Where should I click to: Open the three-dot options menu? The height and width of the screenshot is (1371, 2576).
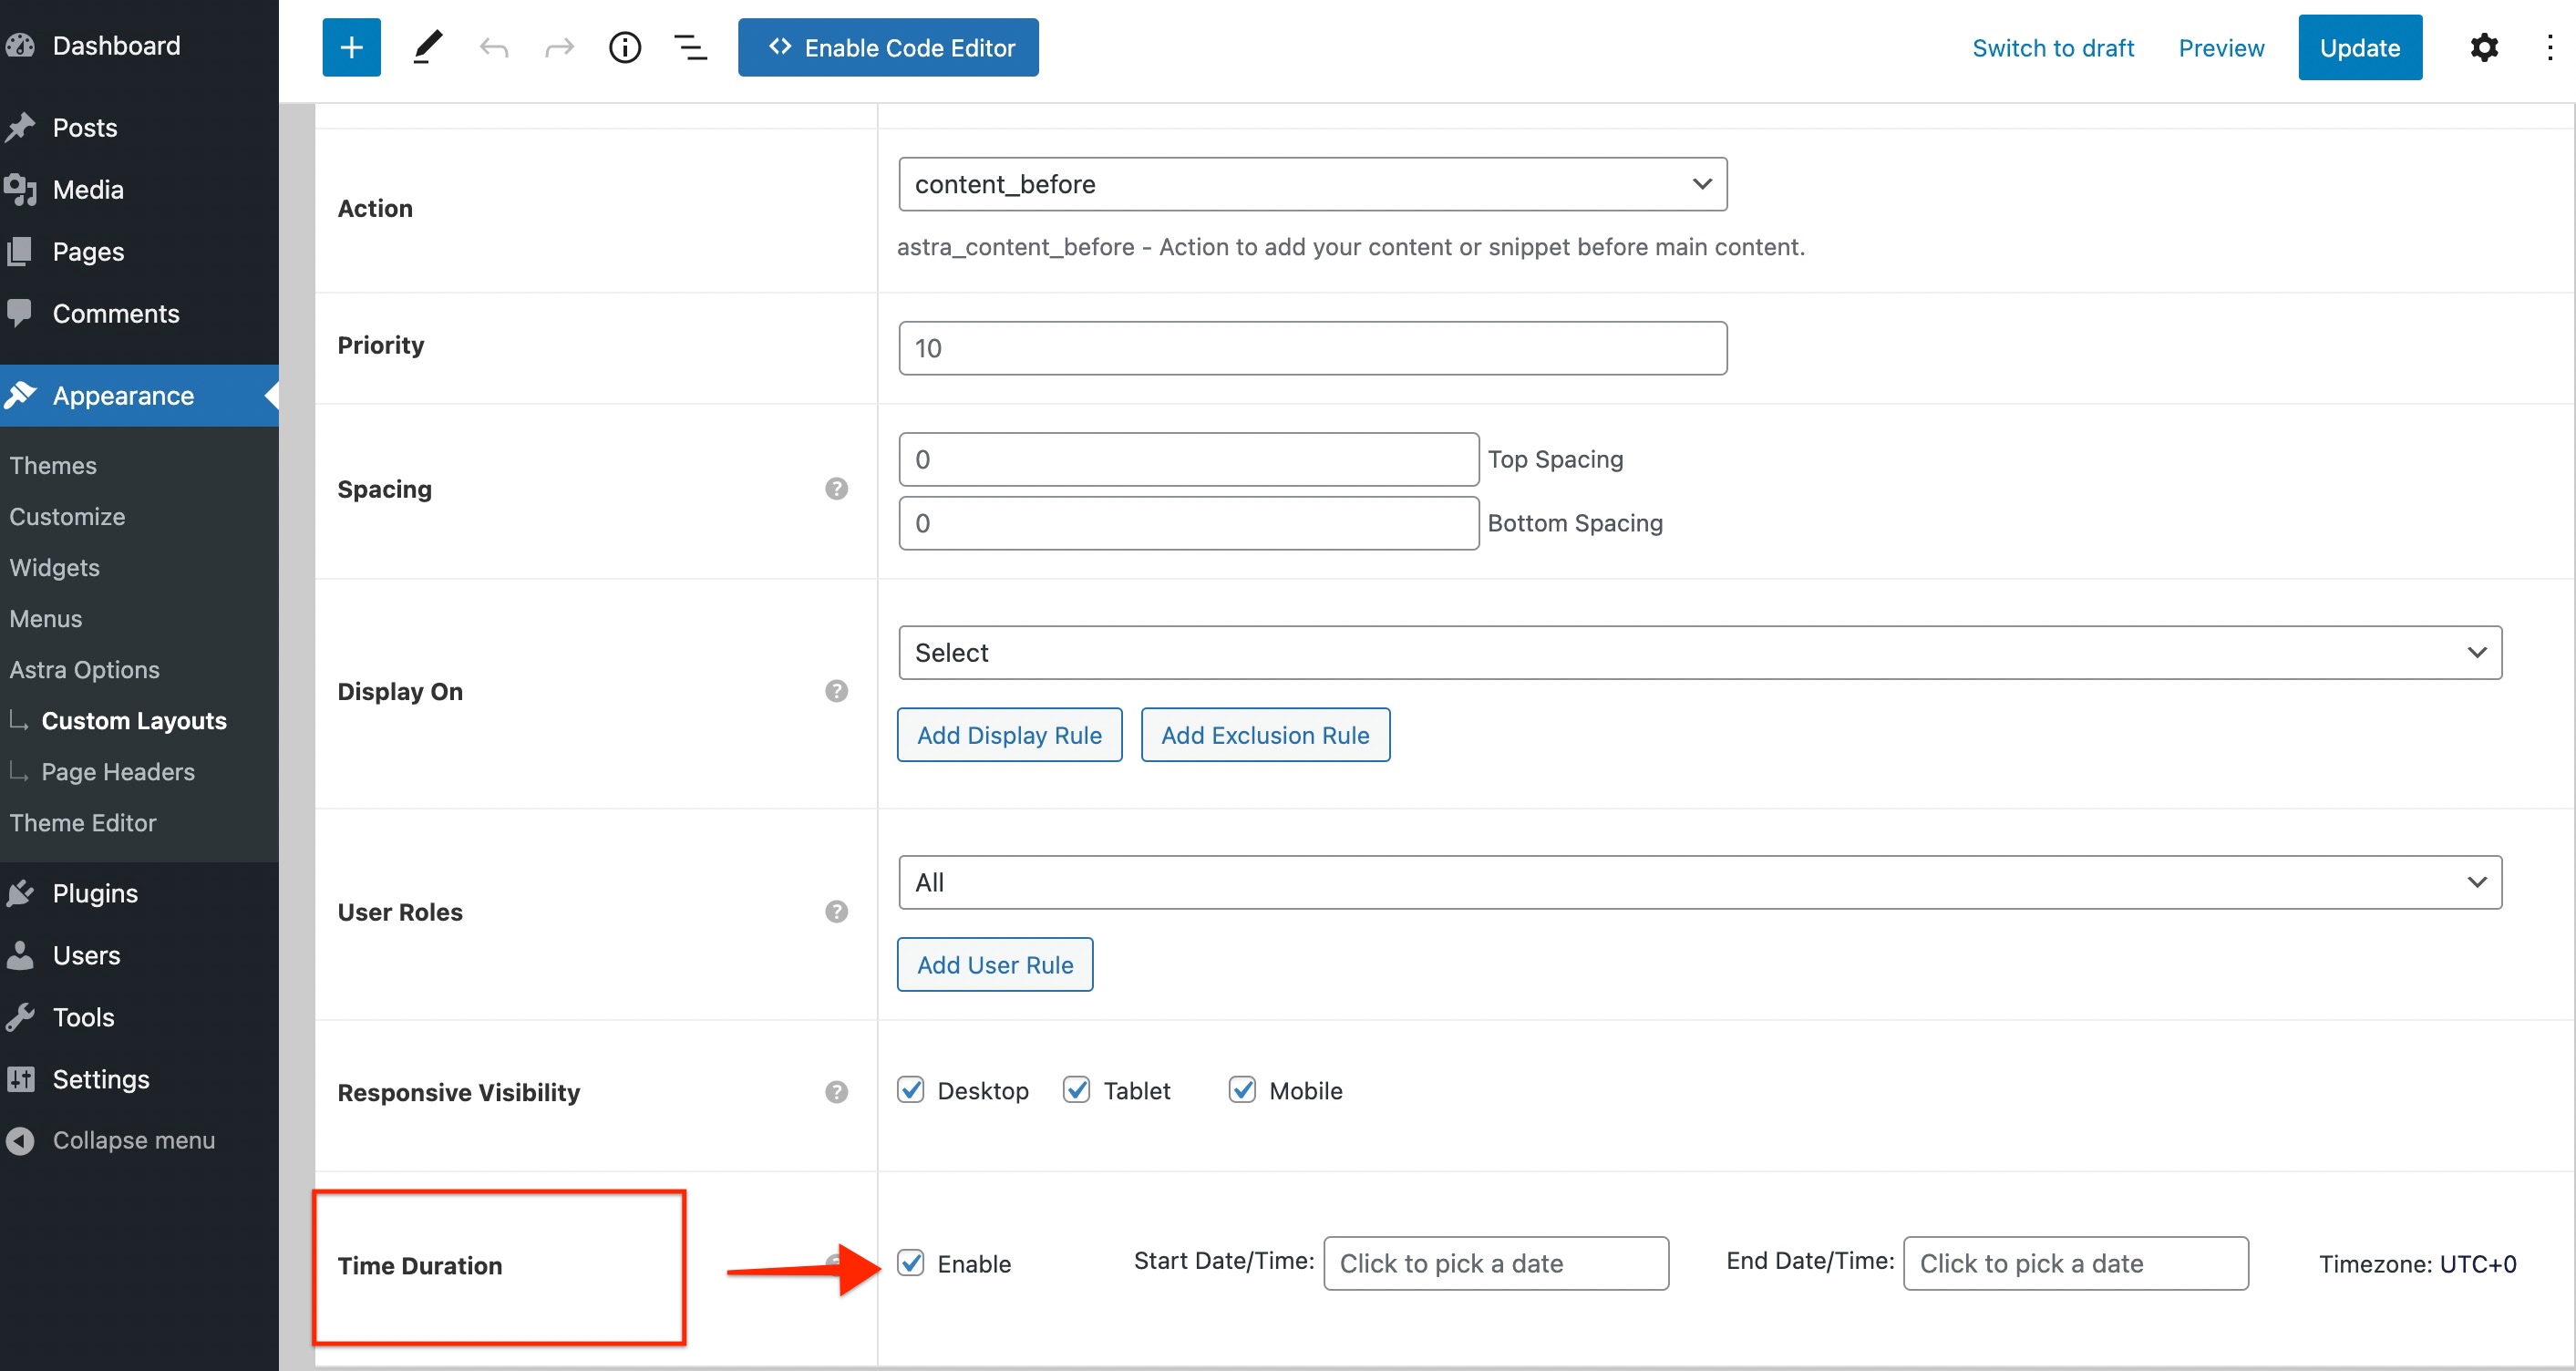(x=2549, y=47)
